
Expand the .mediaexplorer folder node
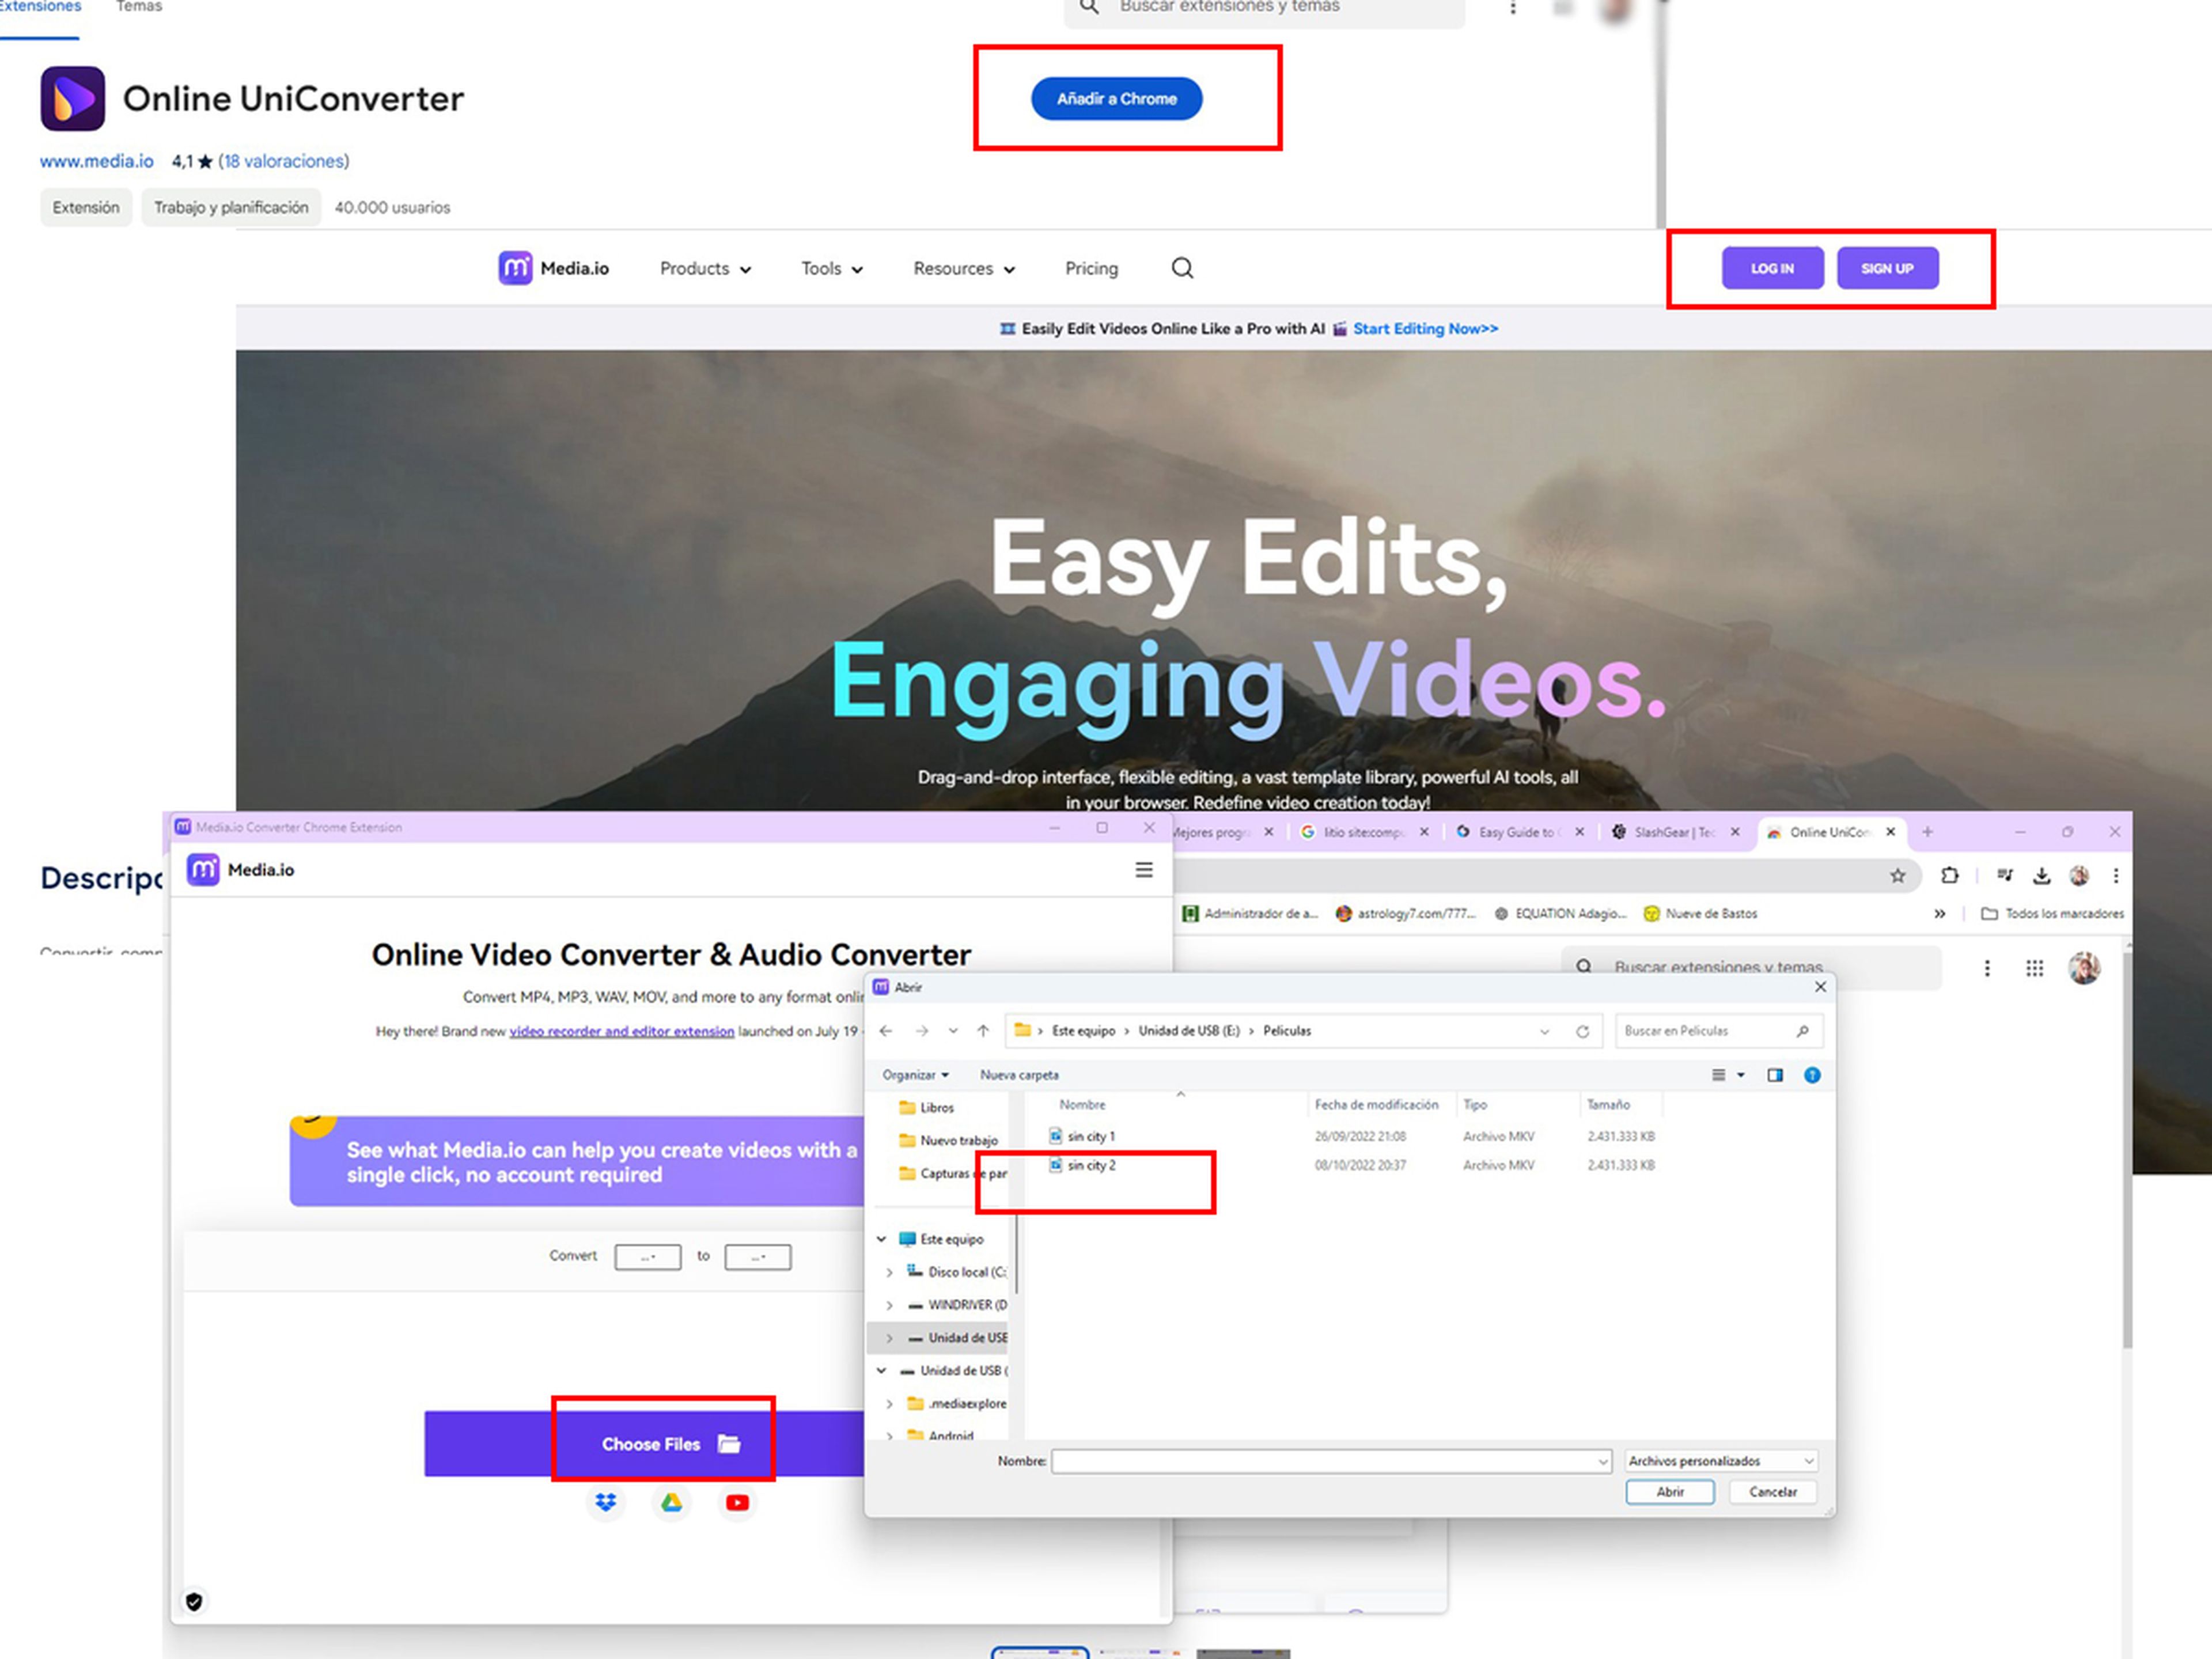click(x=889, y=1404)
